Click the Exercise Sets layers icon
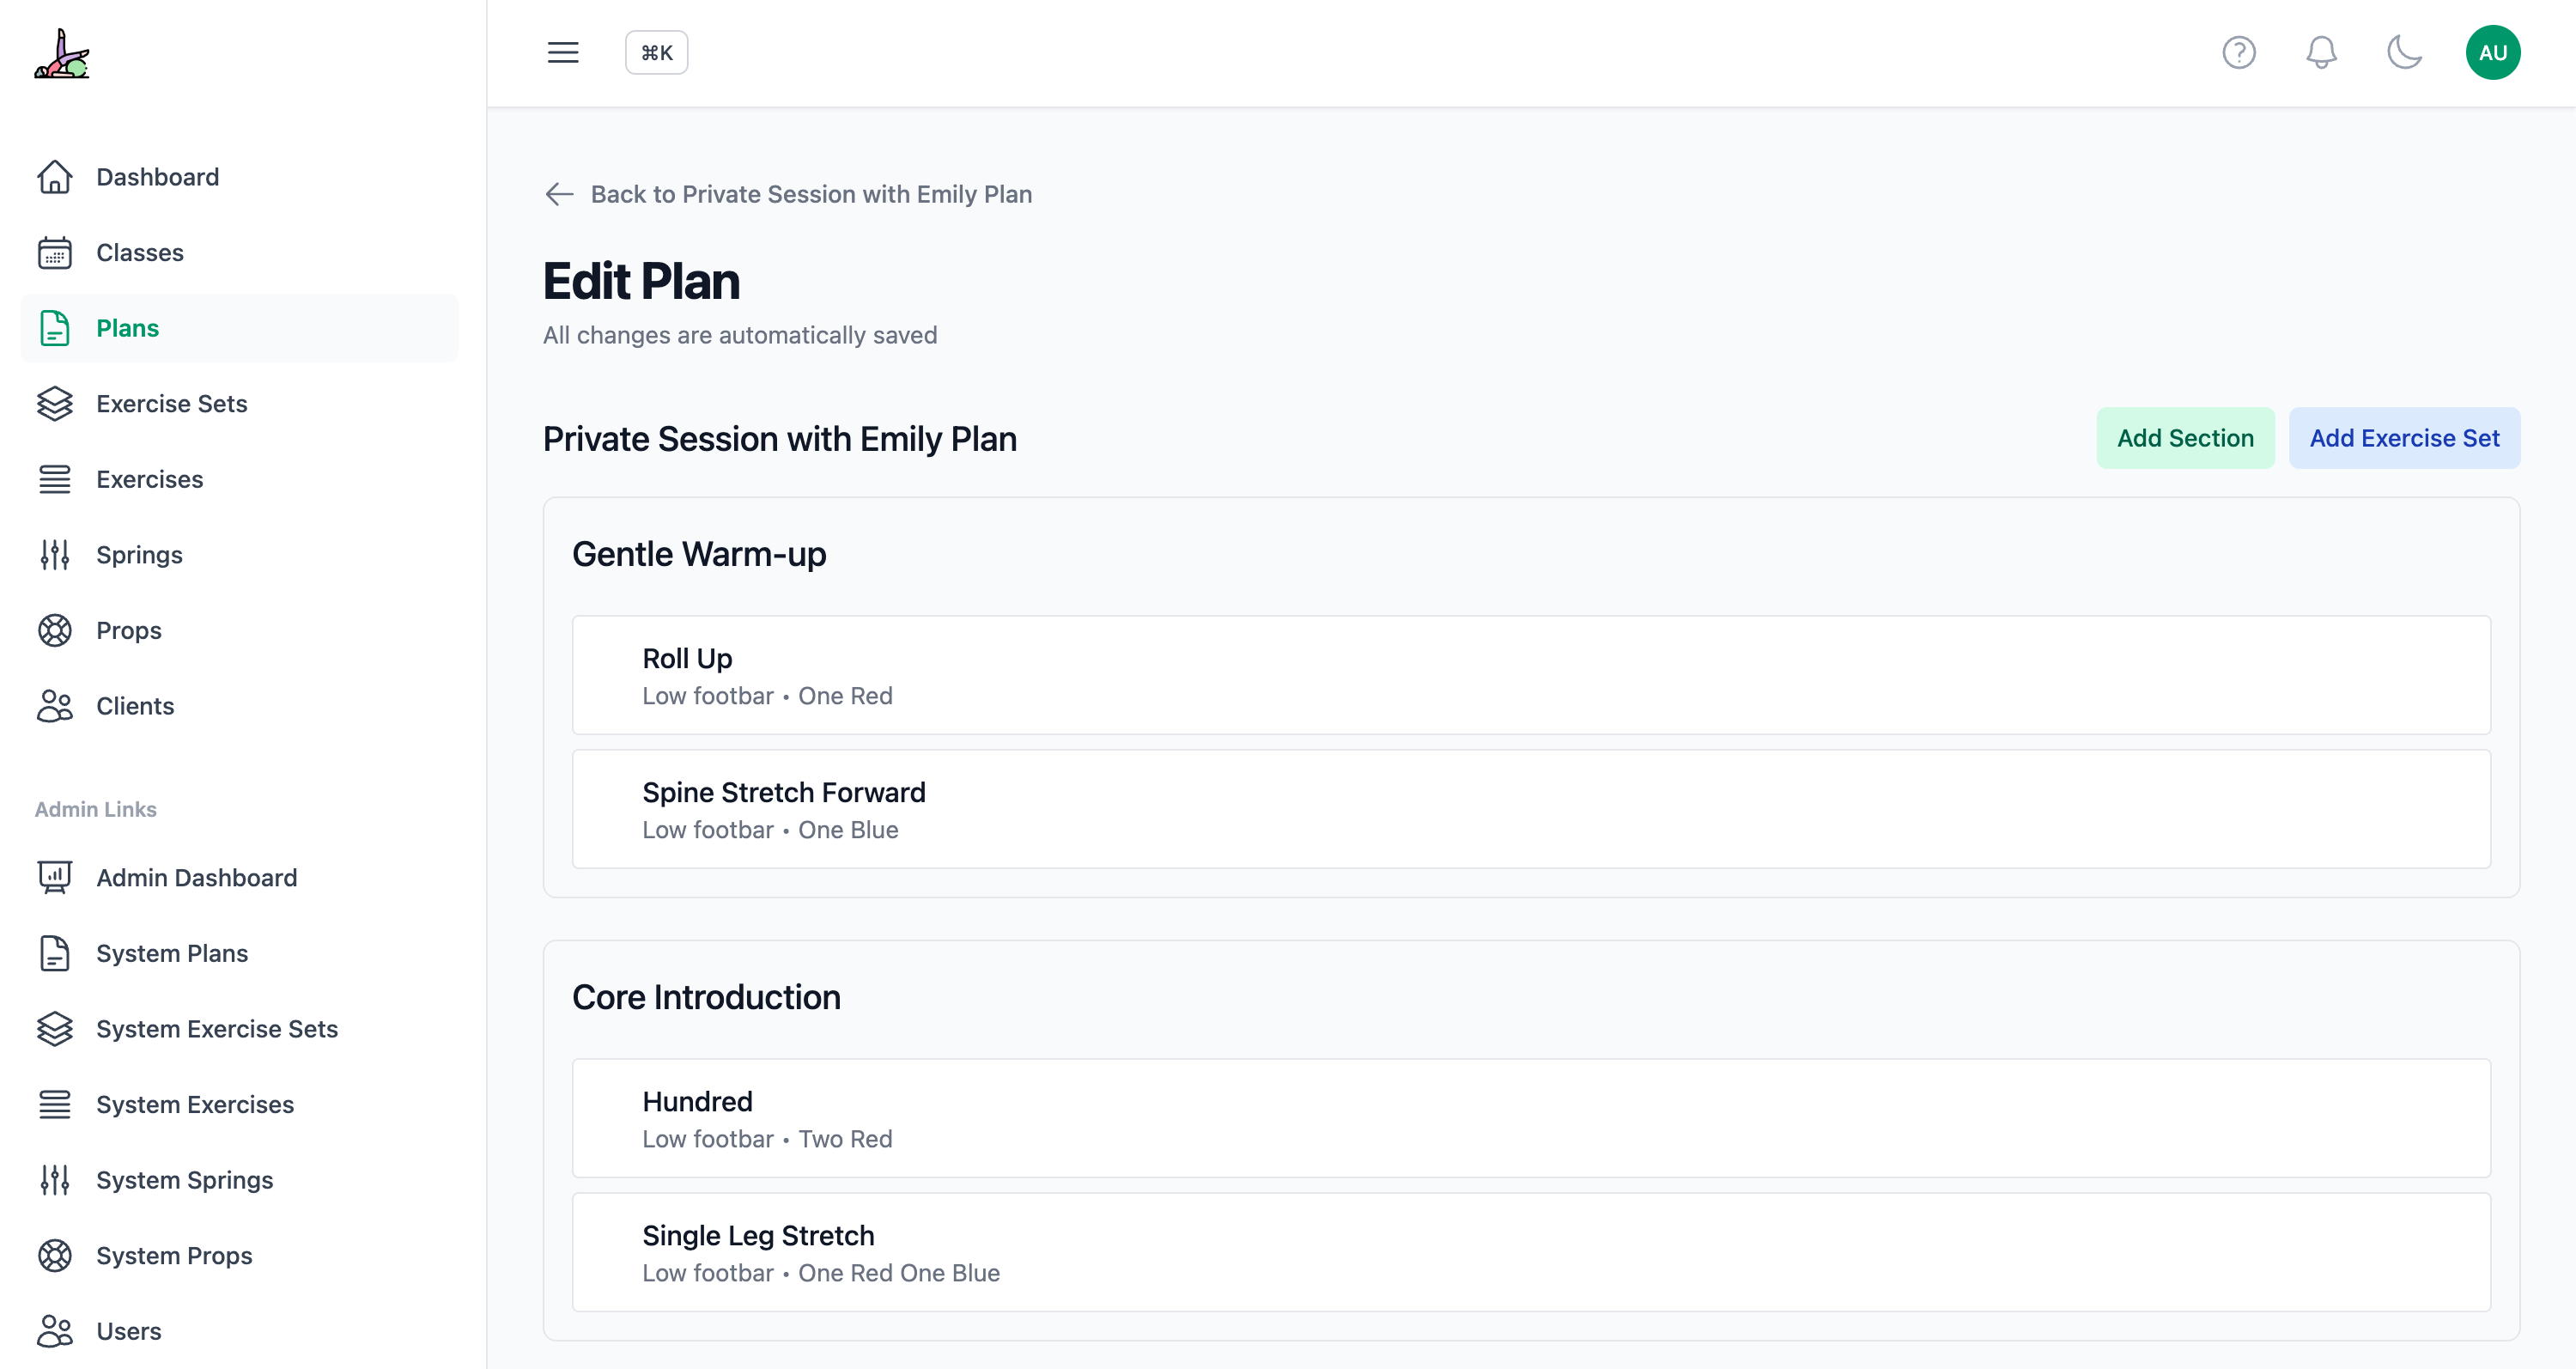Viewport: 2576px width, 1369px height. click(55, 404)
